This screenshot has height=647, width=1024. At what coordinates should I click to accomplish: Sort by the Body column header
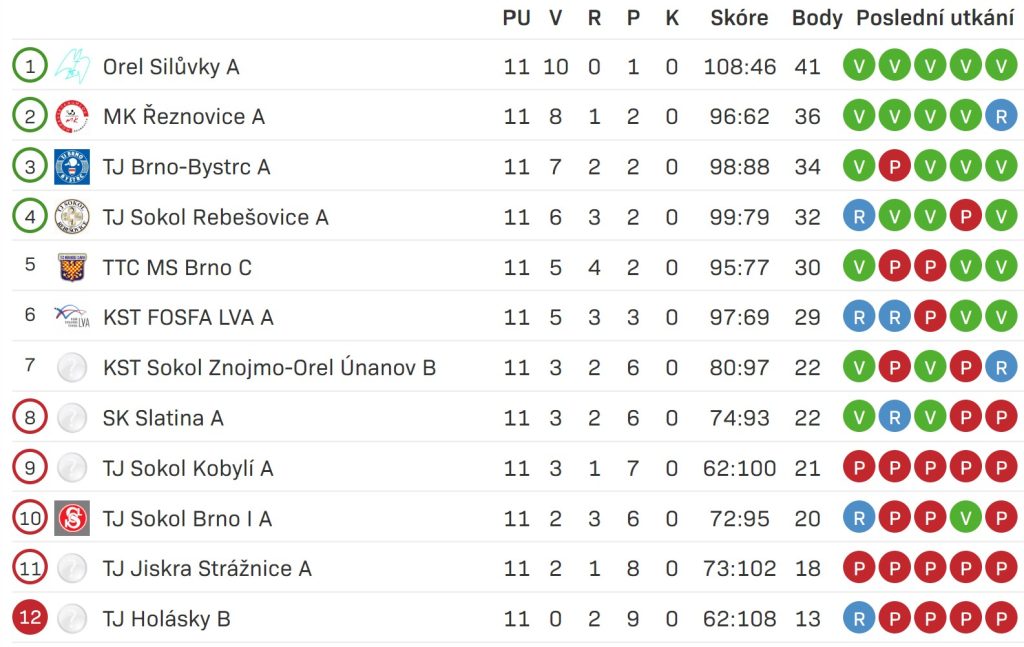pyautogui.click(x=817, y=18)
